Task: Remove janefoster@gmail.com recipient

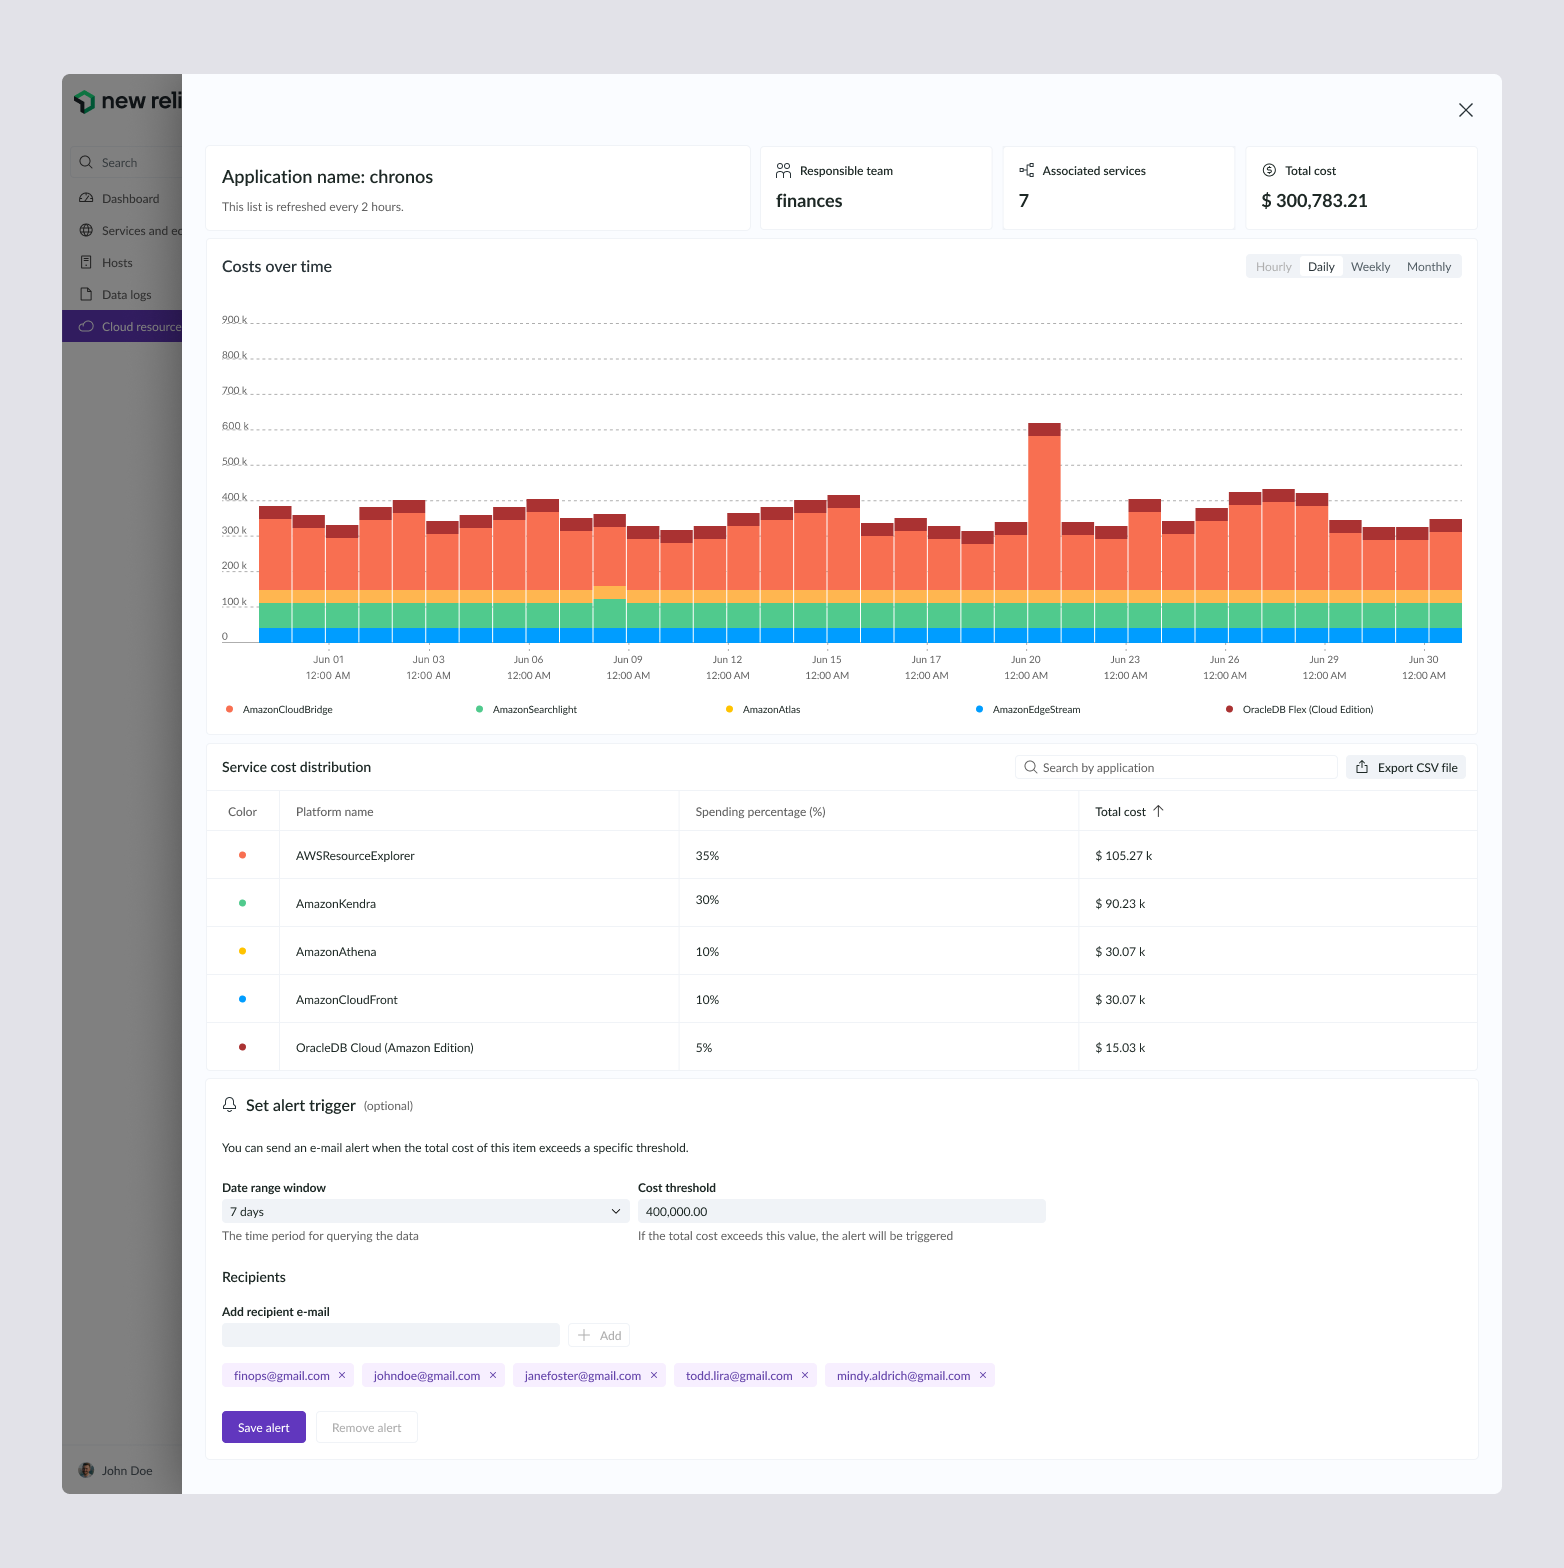Action: point(654,1375)
